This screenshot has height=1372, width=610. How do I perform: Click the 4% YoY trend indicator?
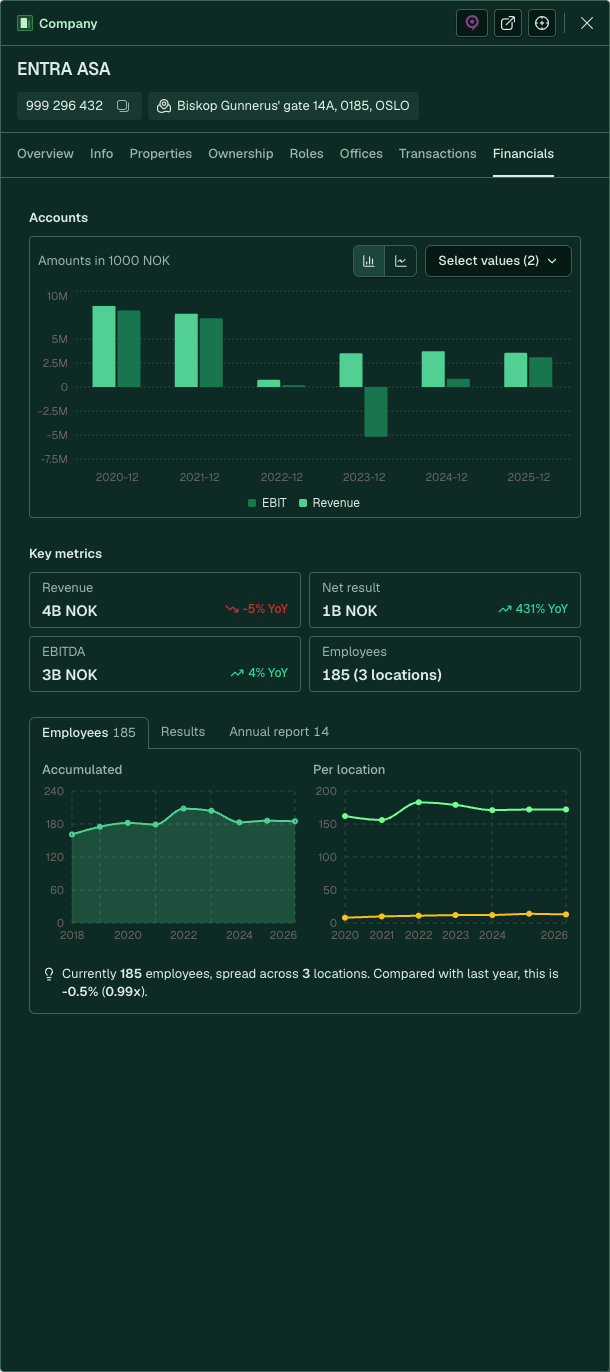(x=259, y=673)
